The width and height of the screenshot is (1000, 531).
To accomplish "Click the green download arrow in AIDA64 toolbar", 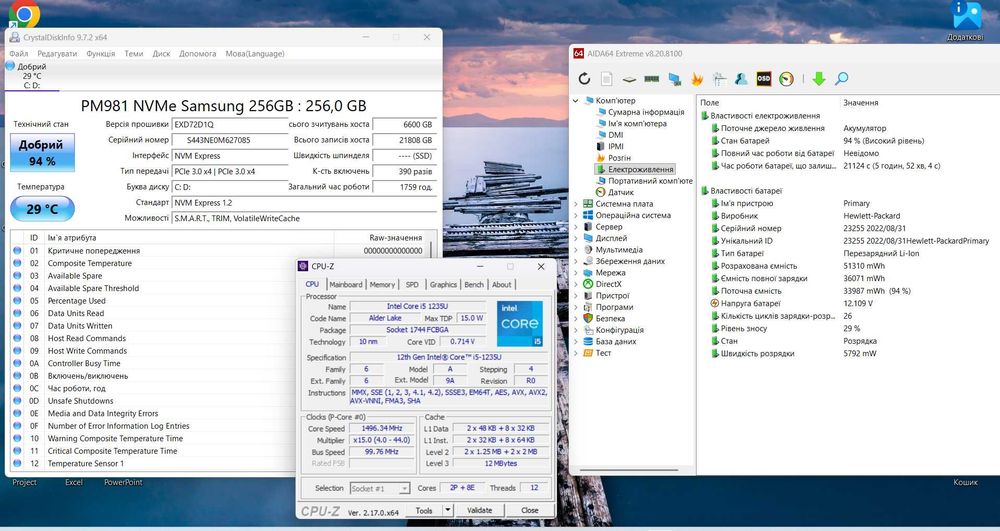I will (x=819, y=78).
